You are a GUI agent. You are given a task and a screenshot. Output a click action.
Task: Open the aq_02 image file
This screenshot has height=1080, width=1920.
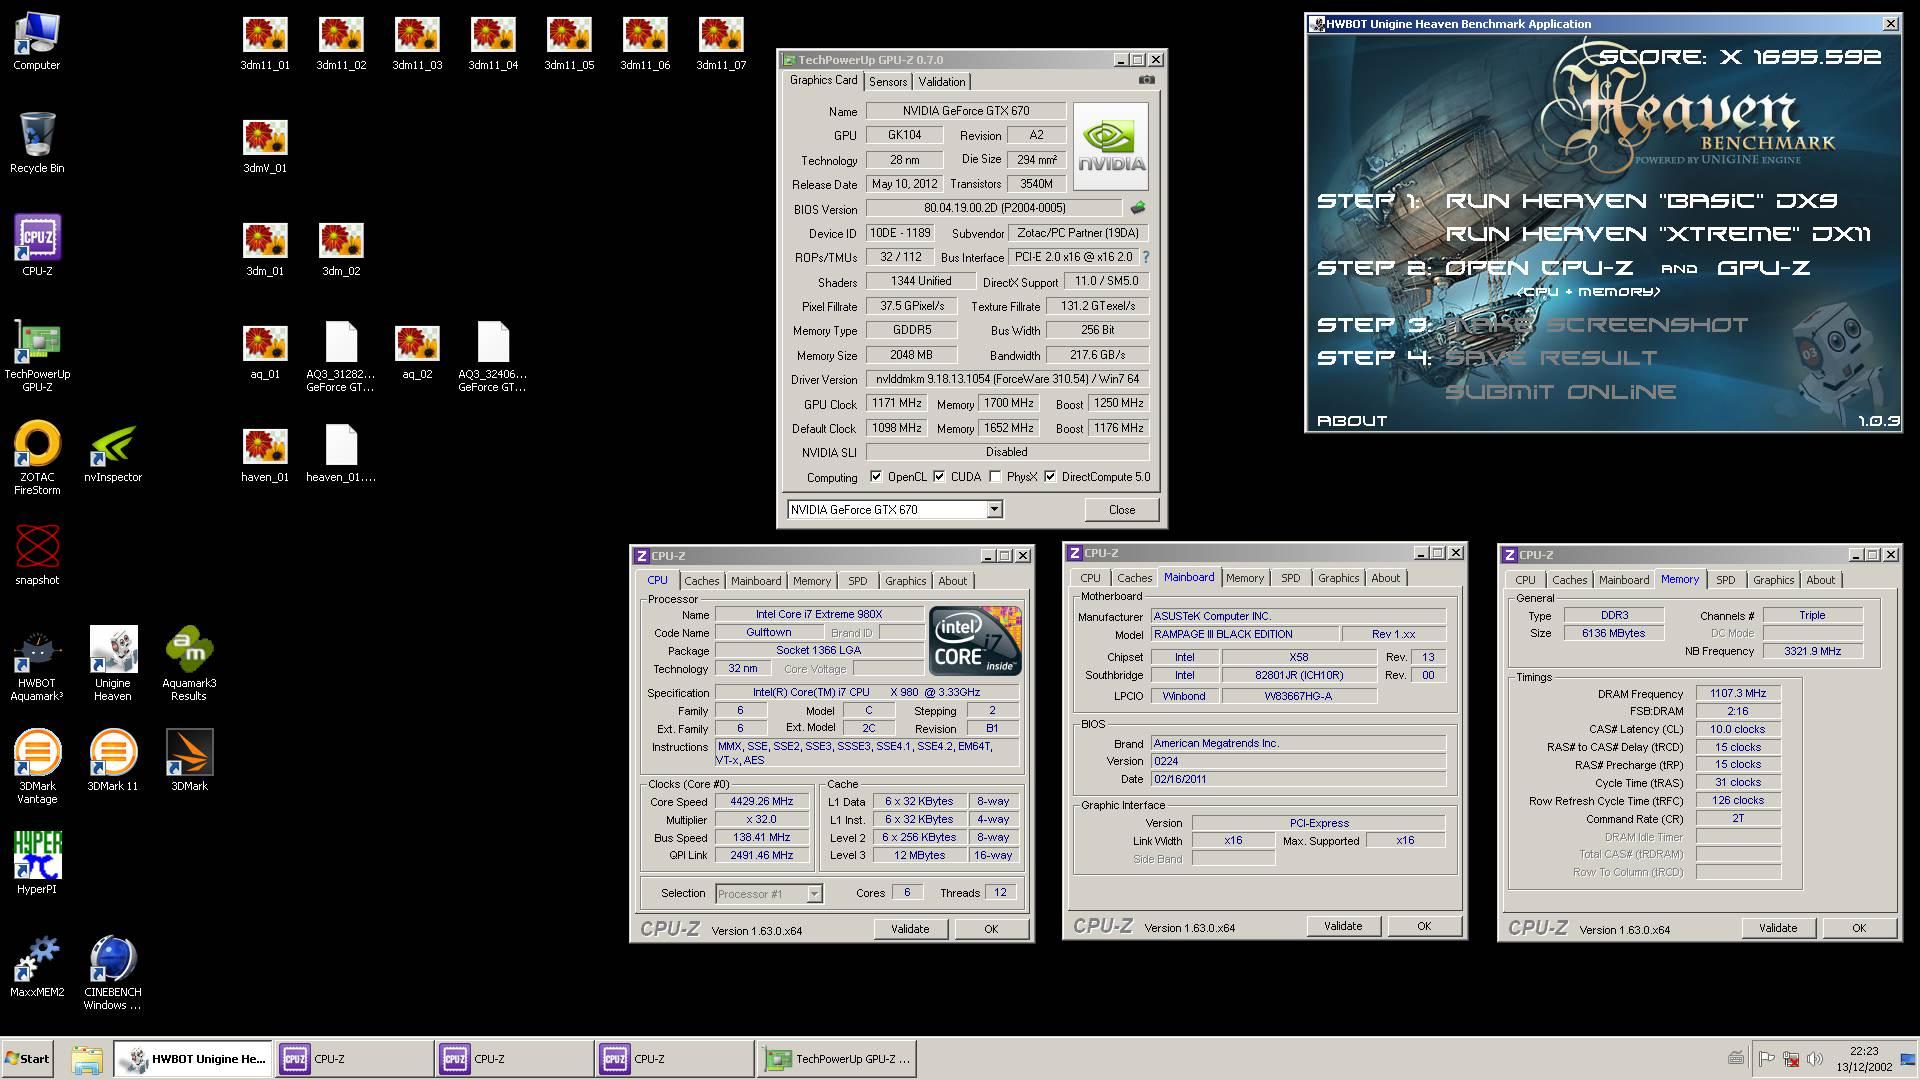click(417, 352)
